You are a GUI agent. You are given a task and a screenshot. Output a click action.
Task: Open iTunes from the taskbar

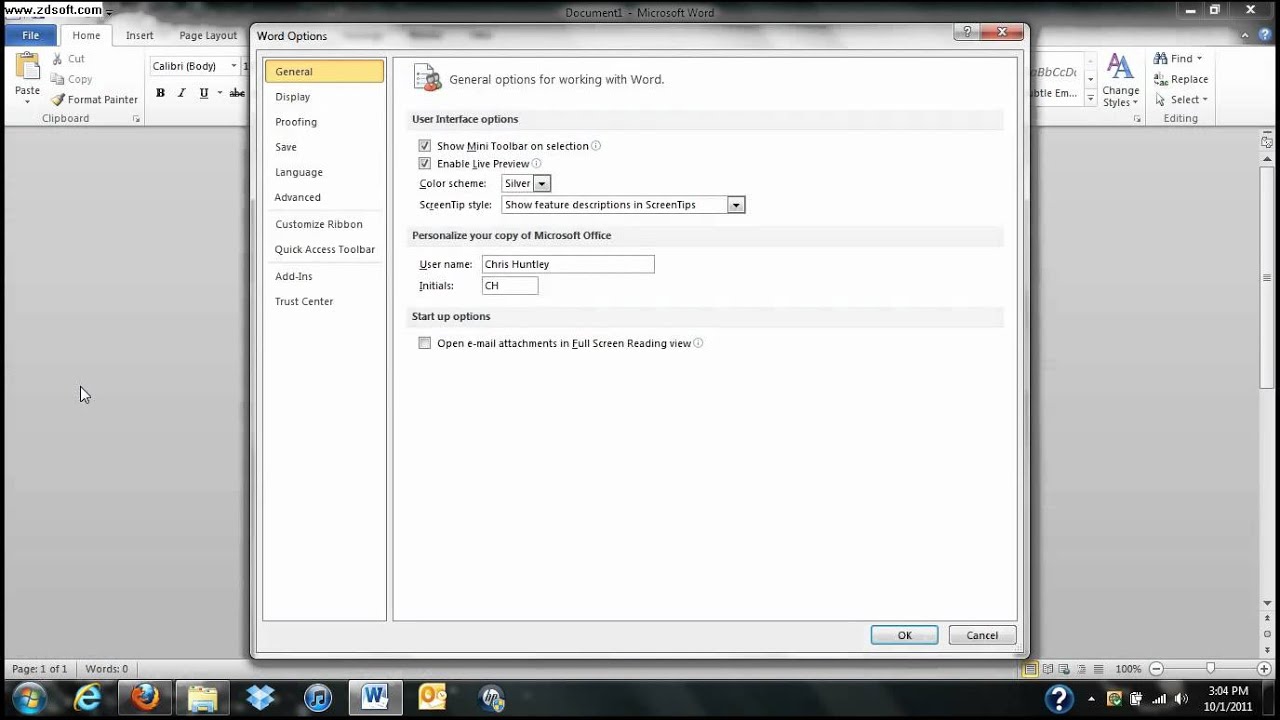318,697
